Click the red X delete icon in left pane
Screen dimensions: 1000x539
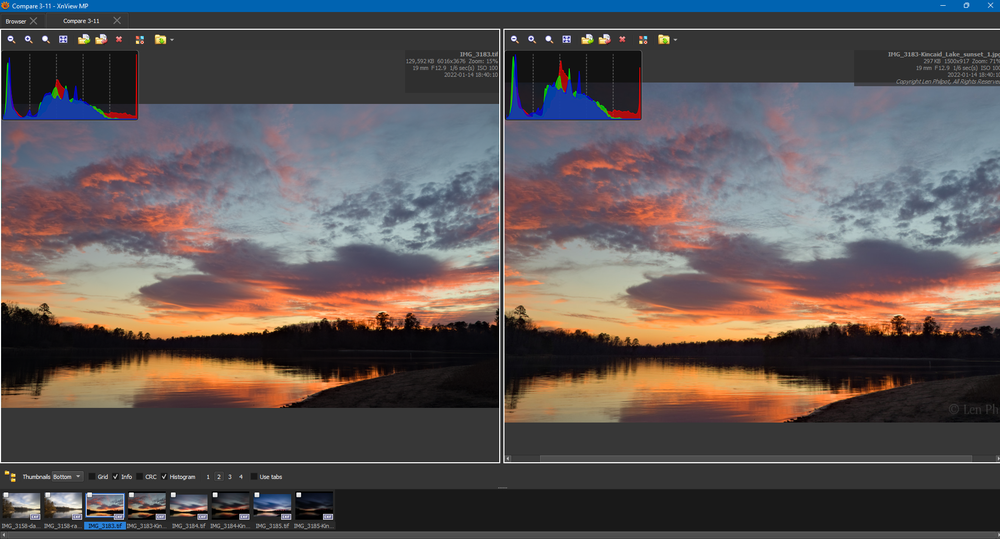(119, 40)
